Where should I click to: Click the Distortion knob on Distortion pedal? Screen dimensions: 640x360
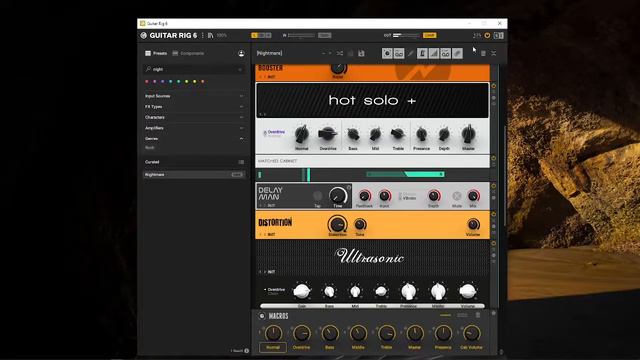click(x=337, y=224)
